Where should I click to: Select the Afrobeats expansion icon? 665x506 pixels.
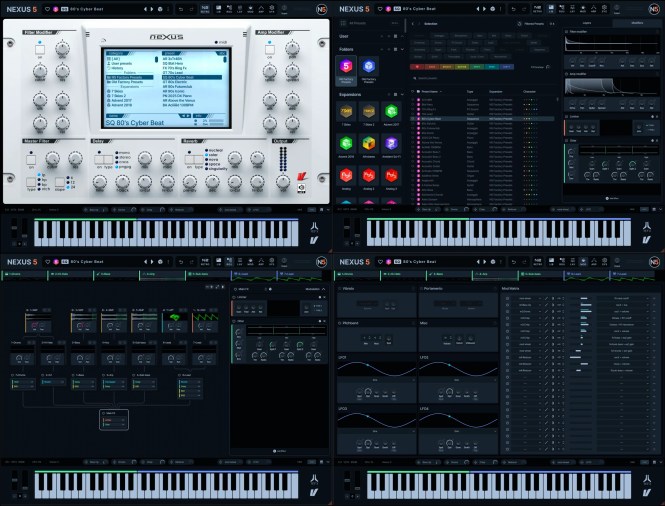point(369,144)
